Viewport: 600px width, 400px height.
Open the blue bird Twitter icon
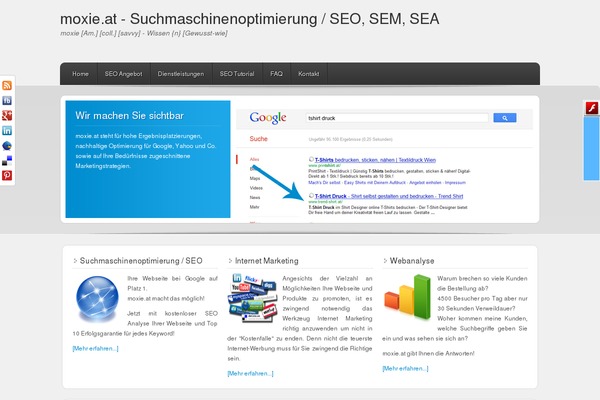click(x=7, y=145)
